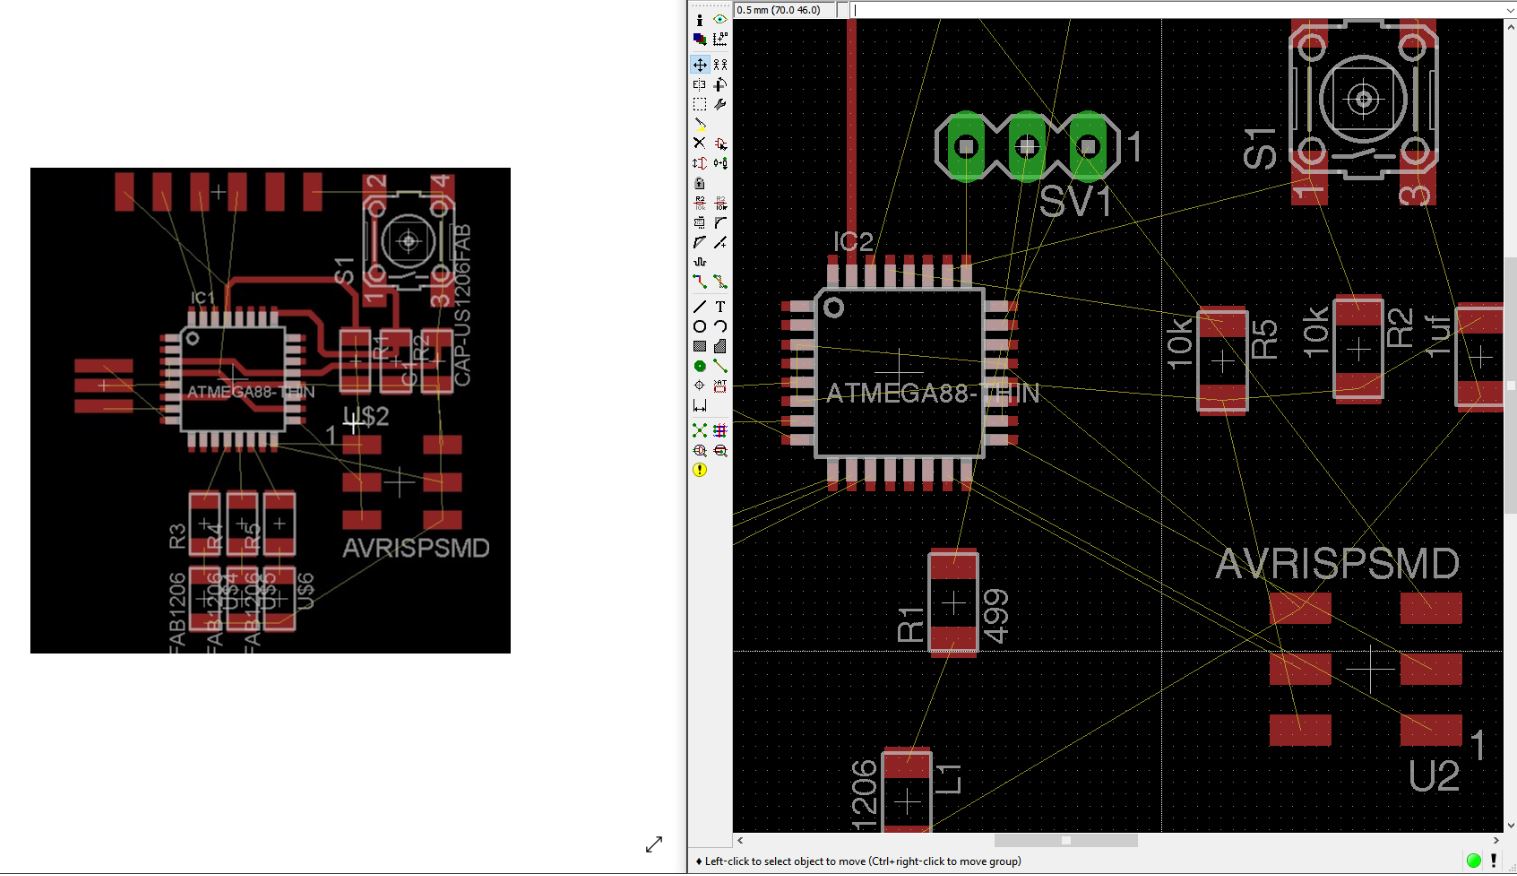The width and height of the screenshot is (1517, 876).
Task: Run the DRC check
Action: tap(720, 451)
